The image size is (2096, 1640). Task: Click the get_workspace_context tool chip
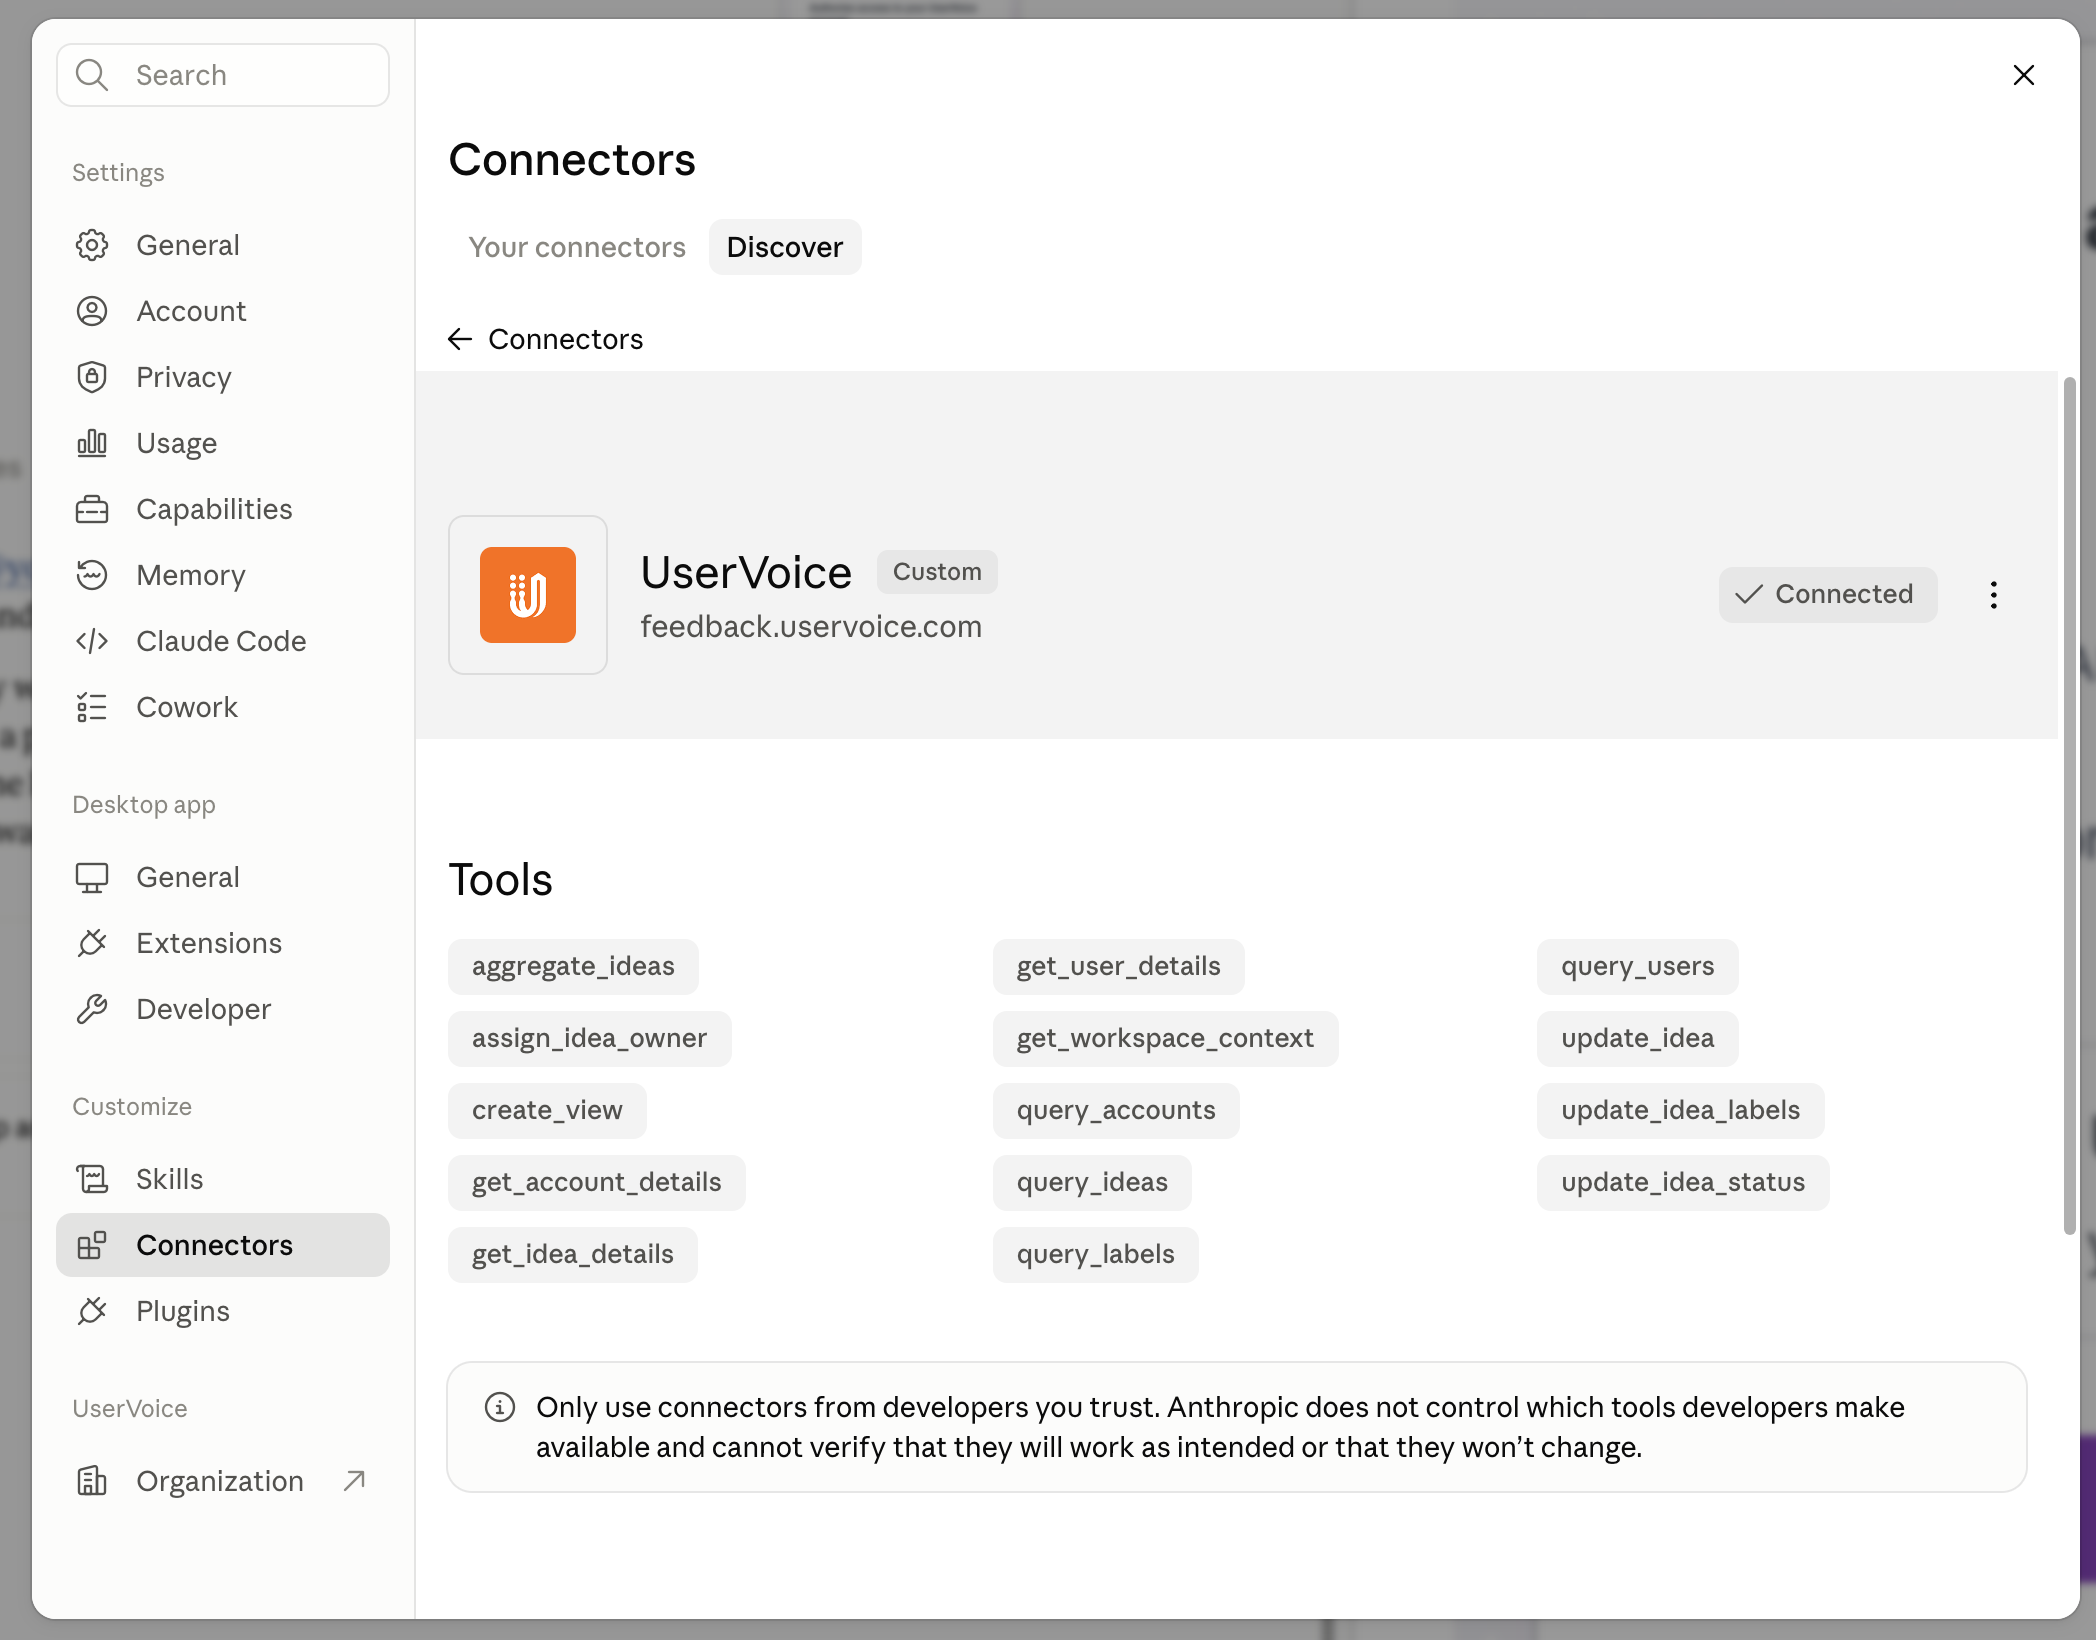1165,1038
